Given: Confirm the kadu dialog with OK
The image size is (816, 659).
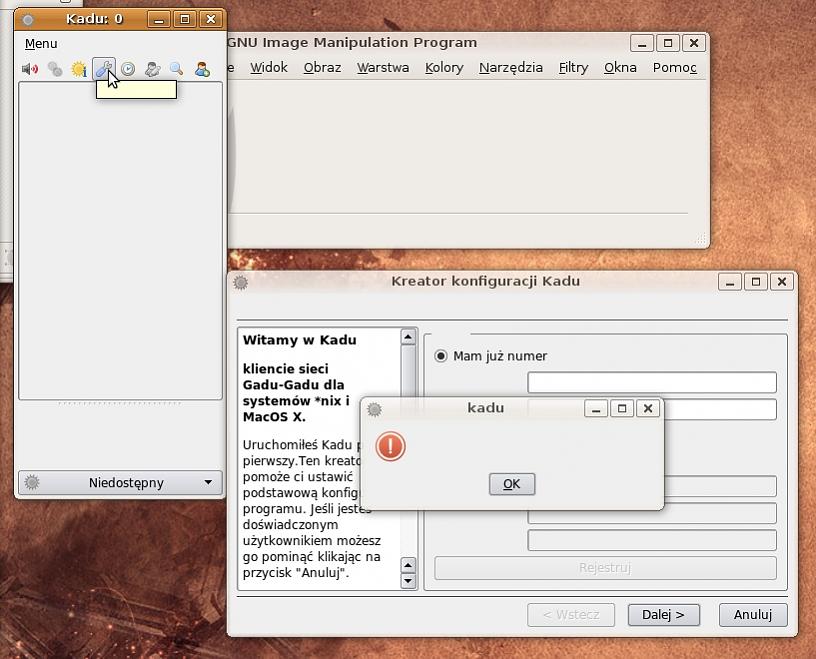Looking at the screenshot, I should coord(512,484).
